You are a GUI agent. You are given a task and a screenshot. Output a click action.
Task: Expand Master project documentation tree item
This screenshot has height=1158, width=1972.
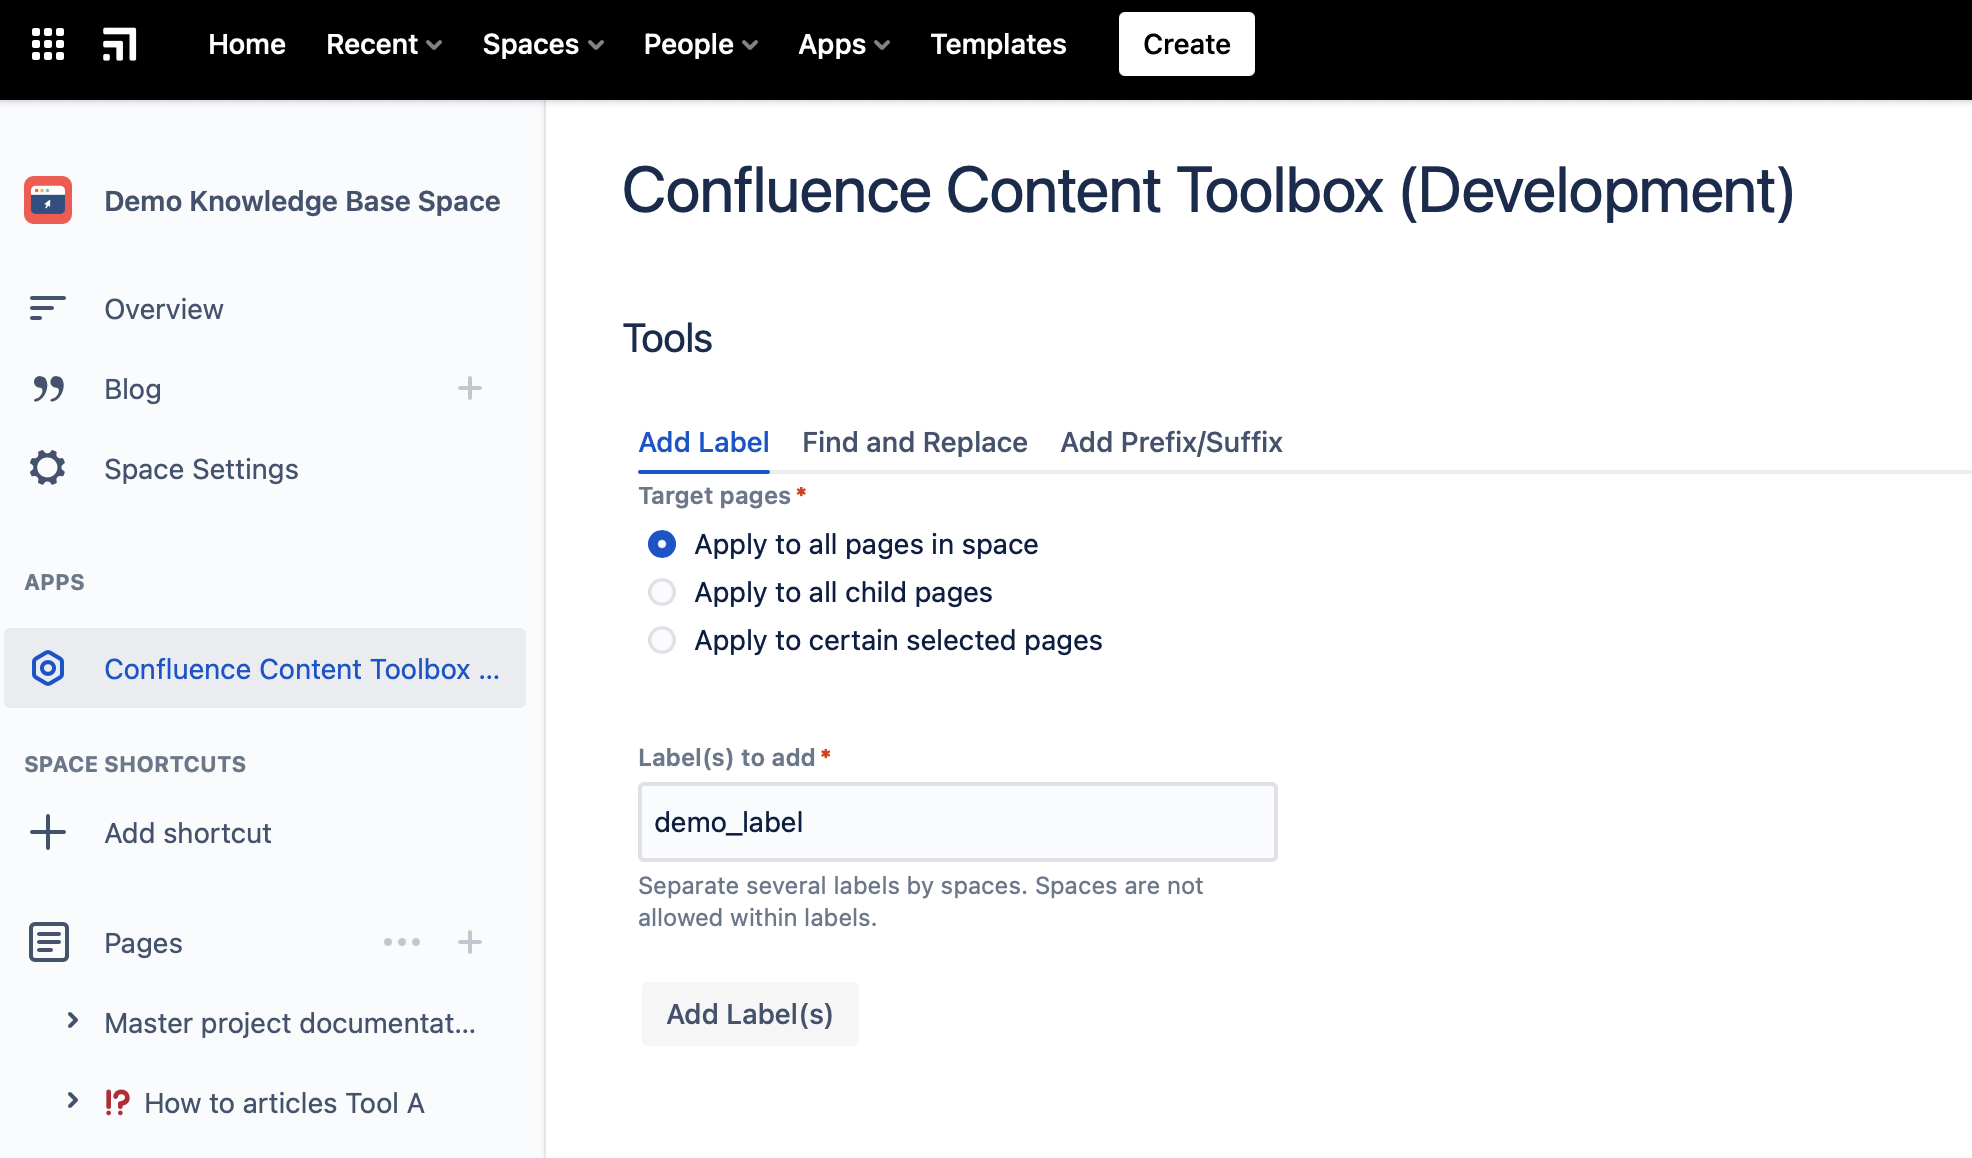pyautogui.click(x=73, y=1021)
